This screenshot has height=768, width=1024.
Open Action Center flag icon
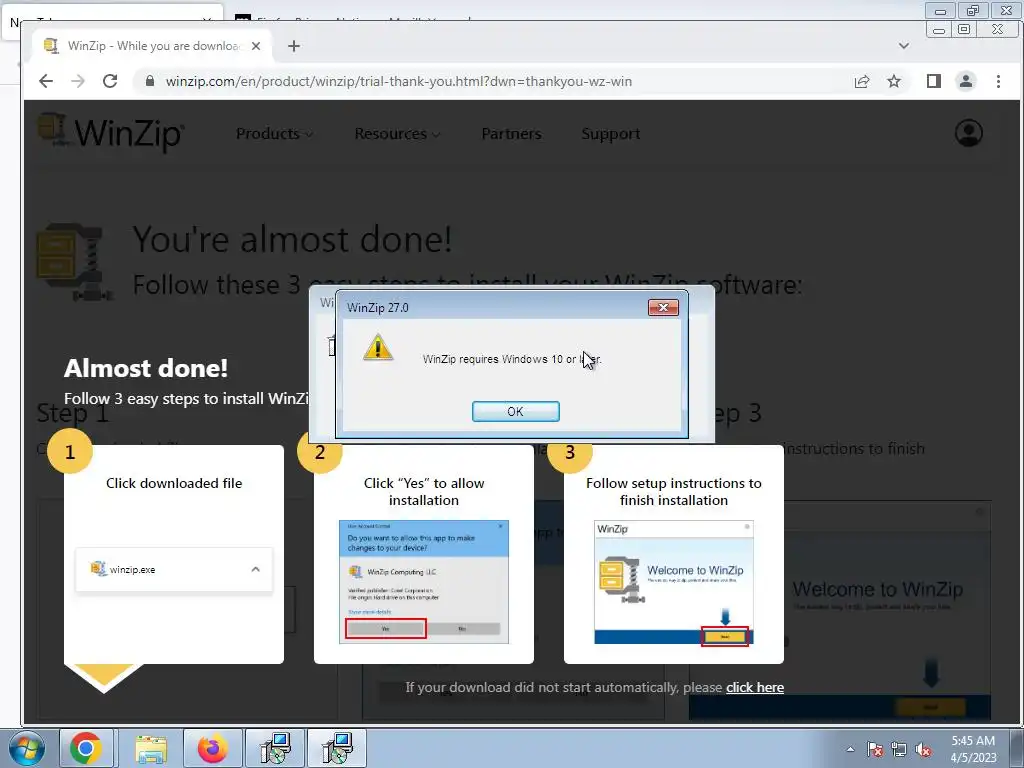(875, 750)
